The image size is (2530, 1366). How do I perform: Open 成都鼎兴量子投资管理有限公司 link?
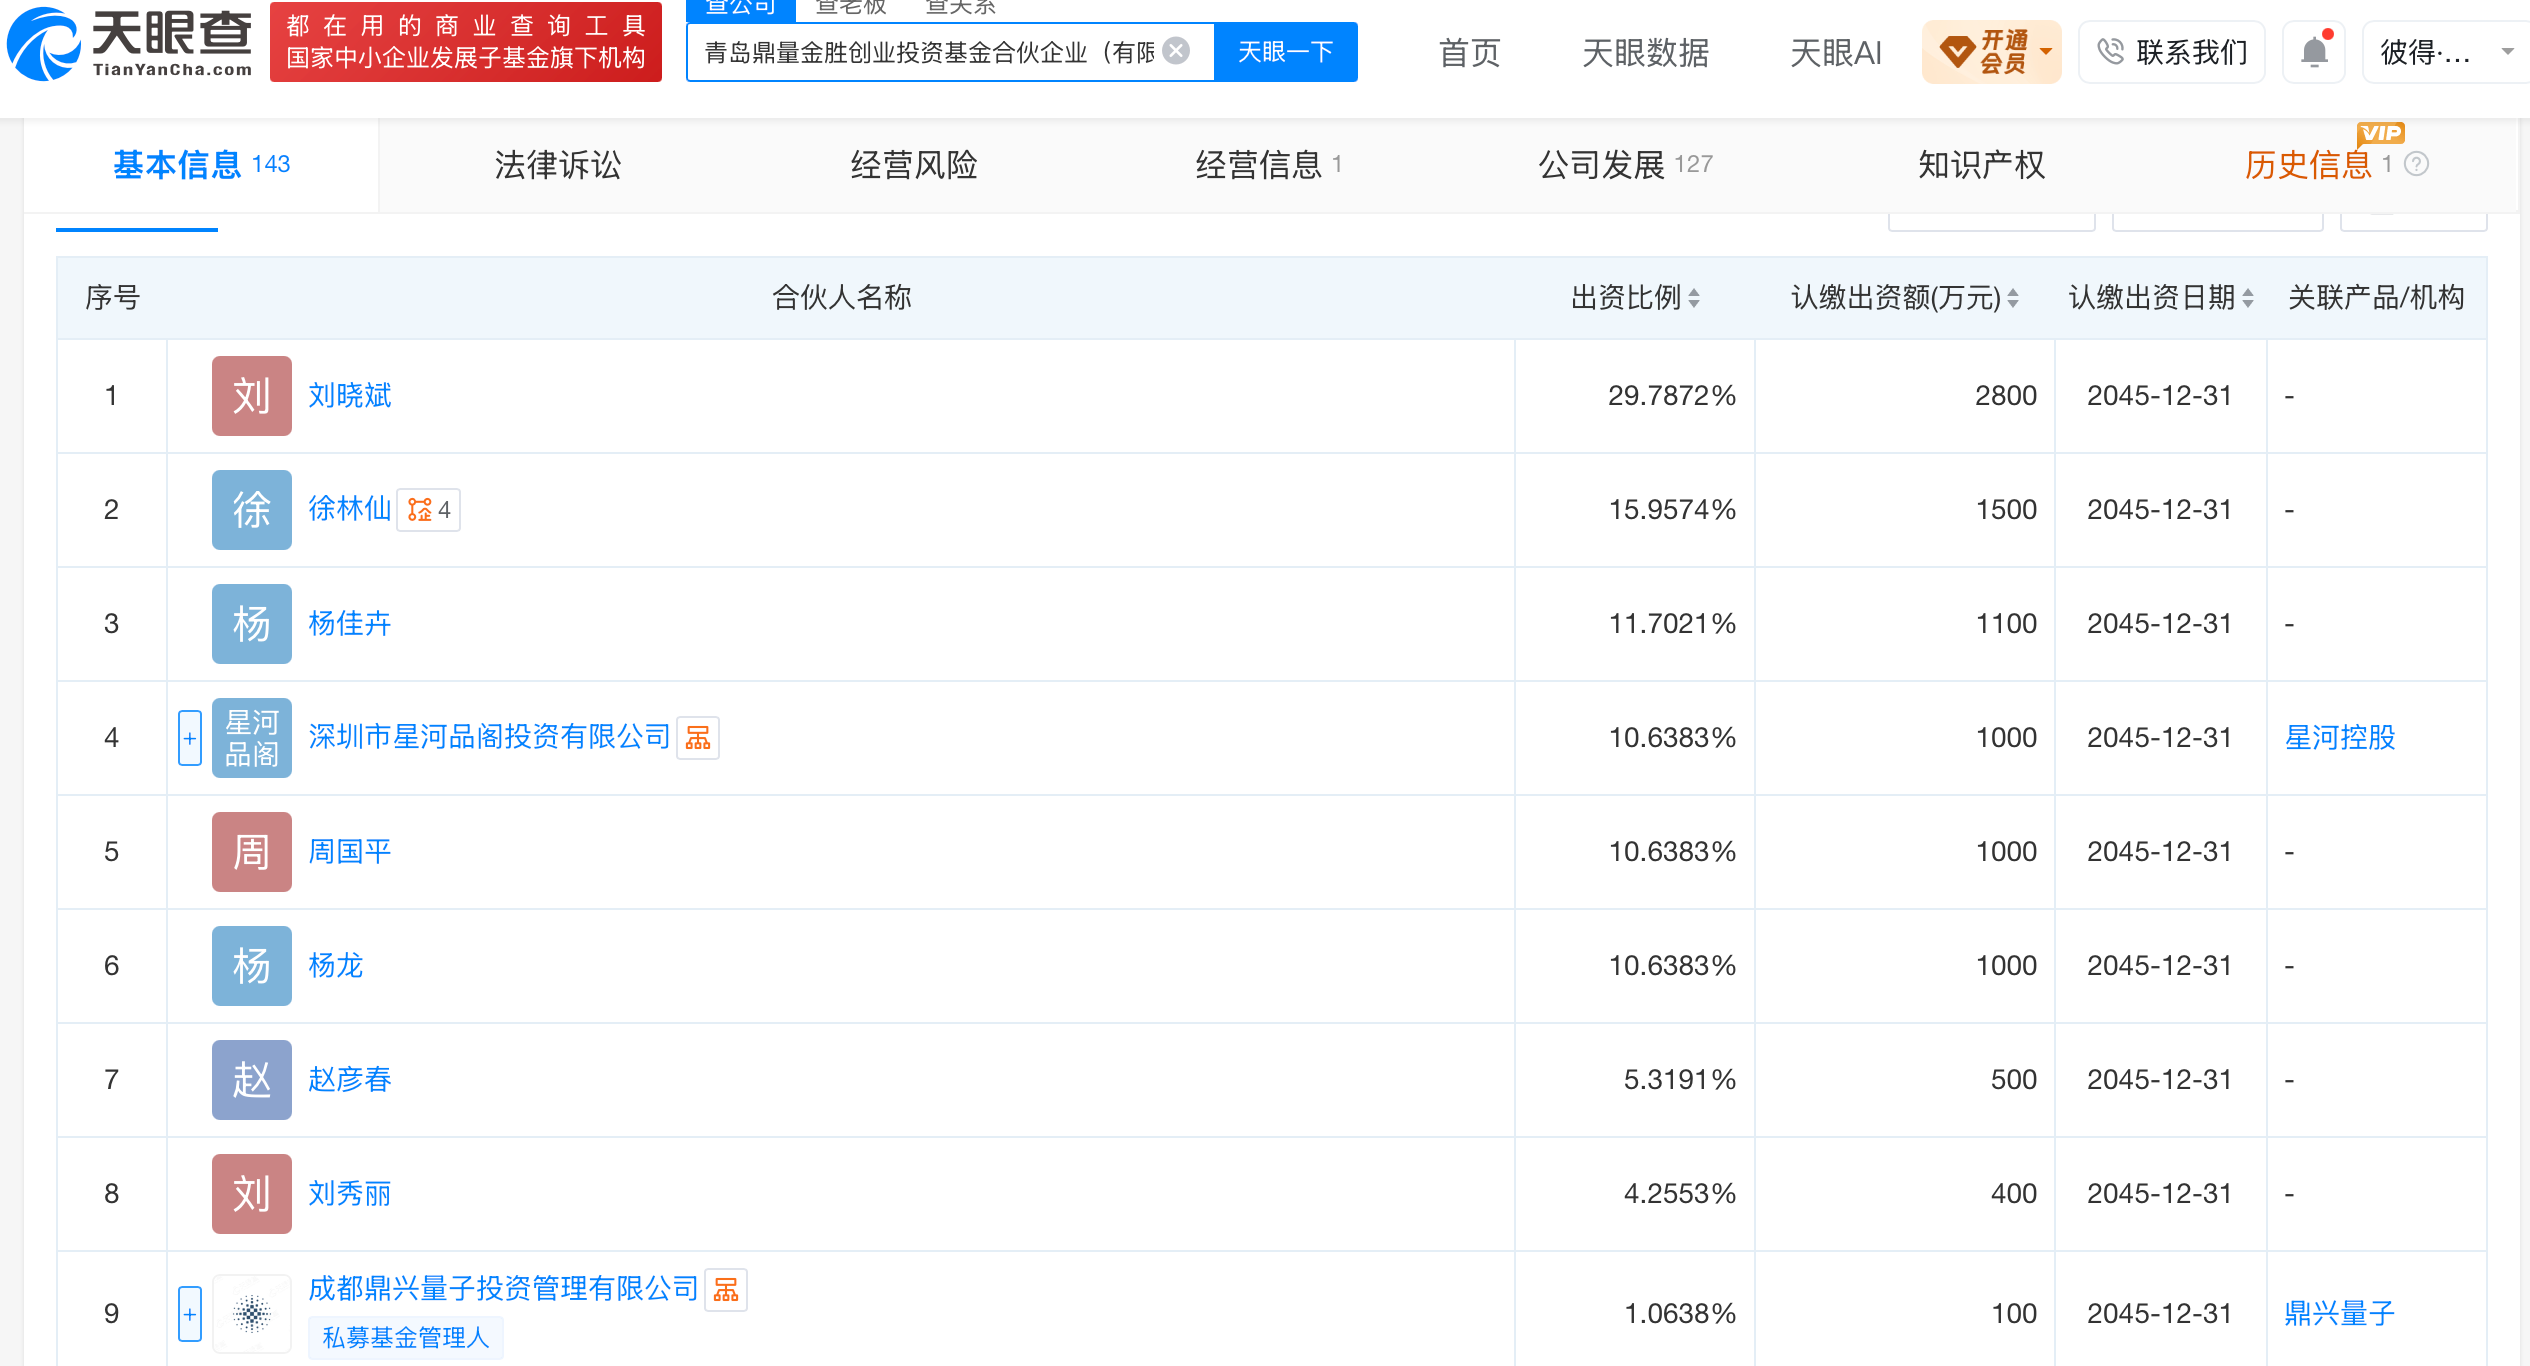pos(503,1289)
